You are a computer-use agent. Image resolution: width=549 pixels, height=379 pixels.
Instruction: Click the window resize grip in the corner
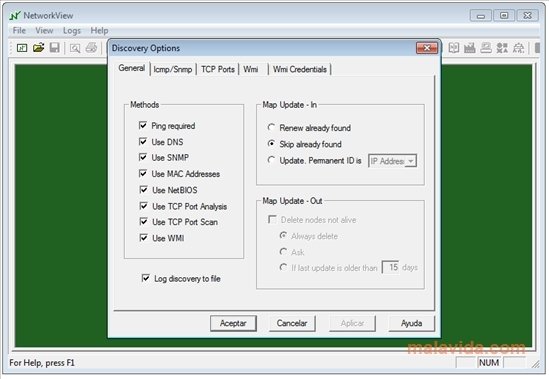pyautogui.click(x=536, y=364)
